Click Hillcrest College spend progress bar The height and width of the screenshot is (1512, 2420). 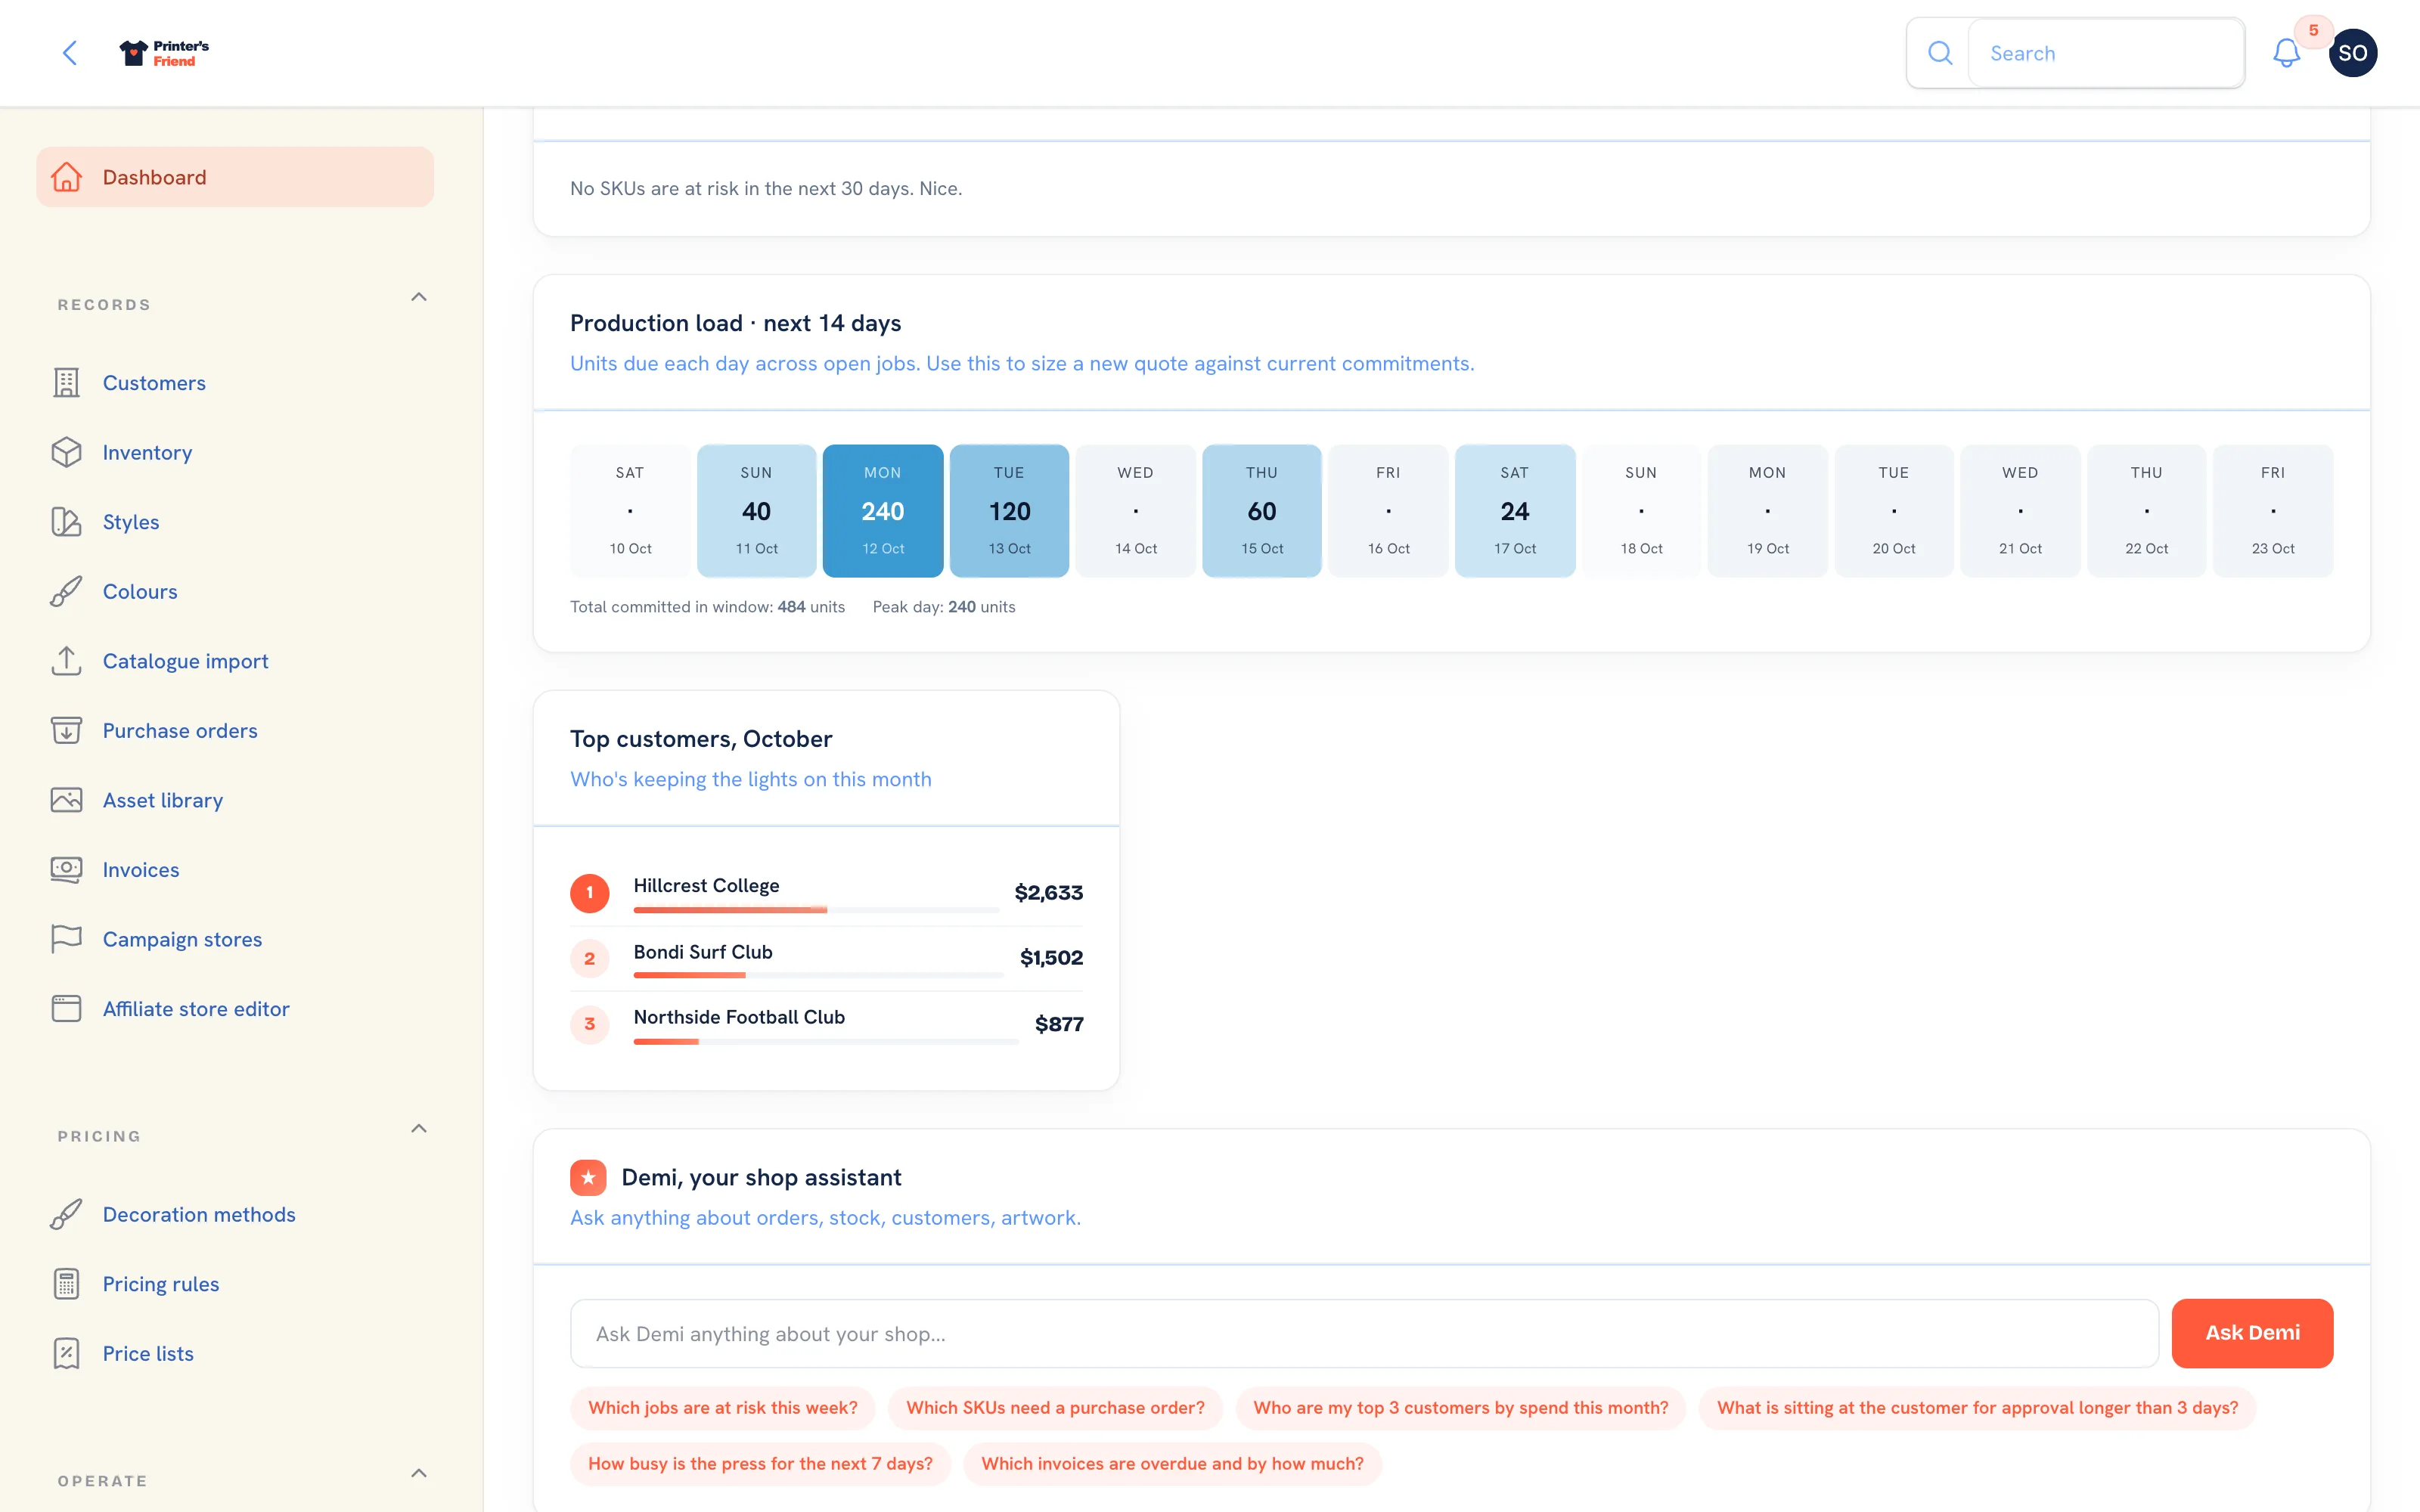point(816,910)
